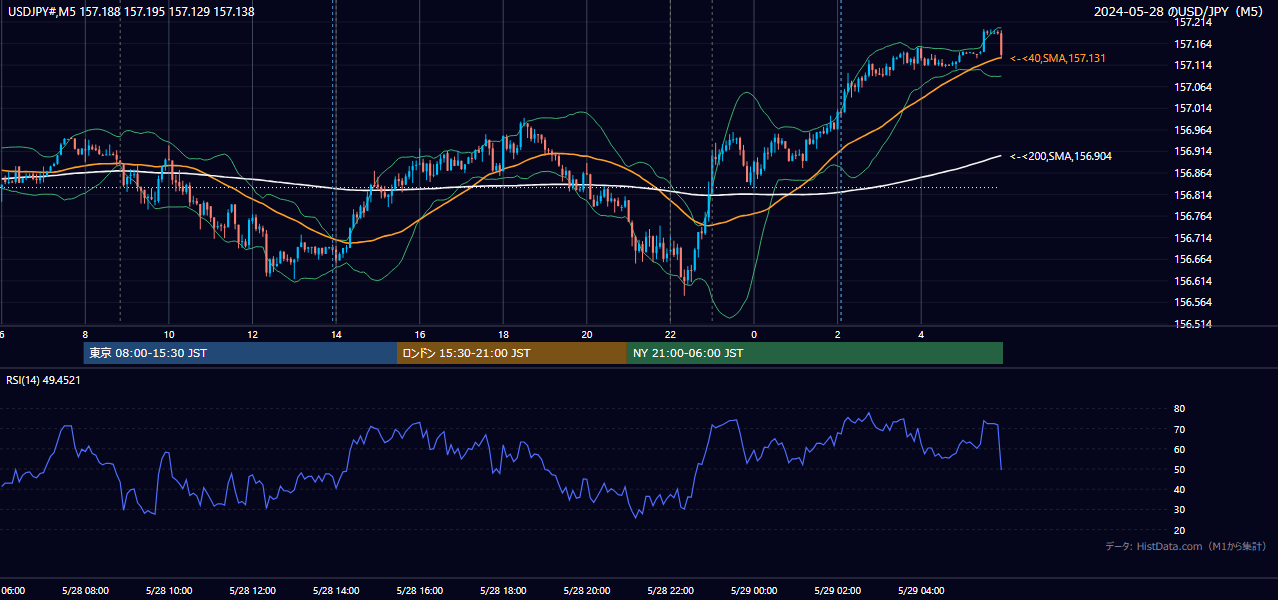Click the 5/28 20:00 date label
Image resolution: width=1278 pixels, height=600 pixels.
(x=587, y=591)
